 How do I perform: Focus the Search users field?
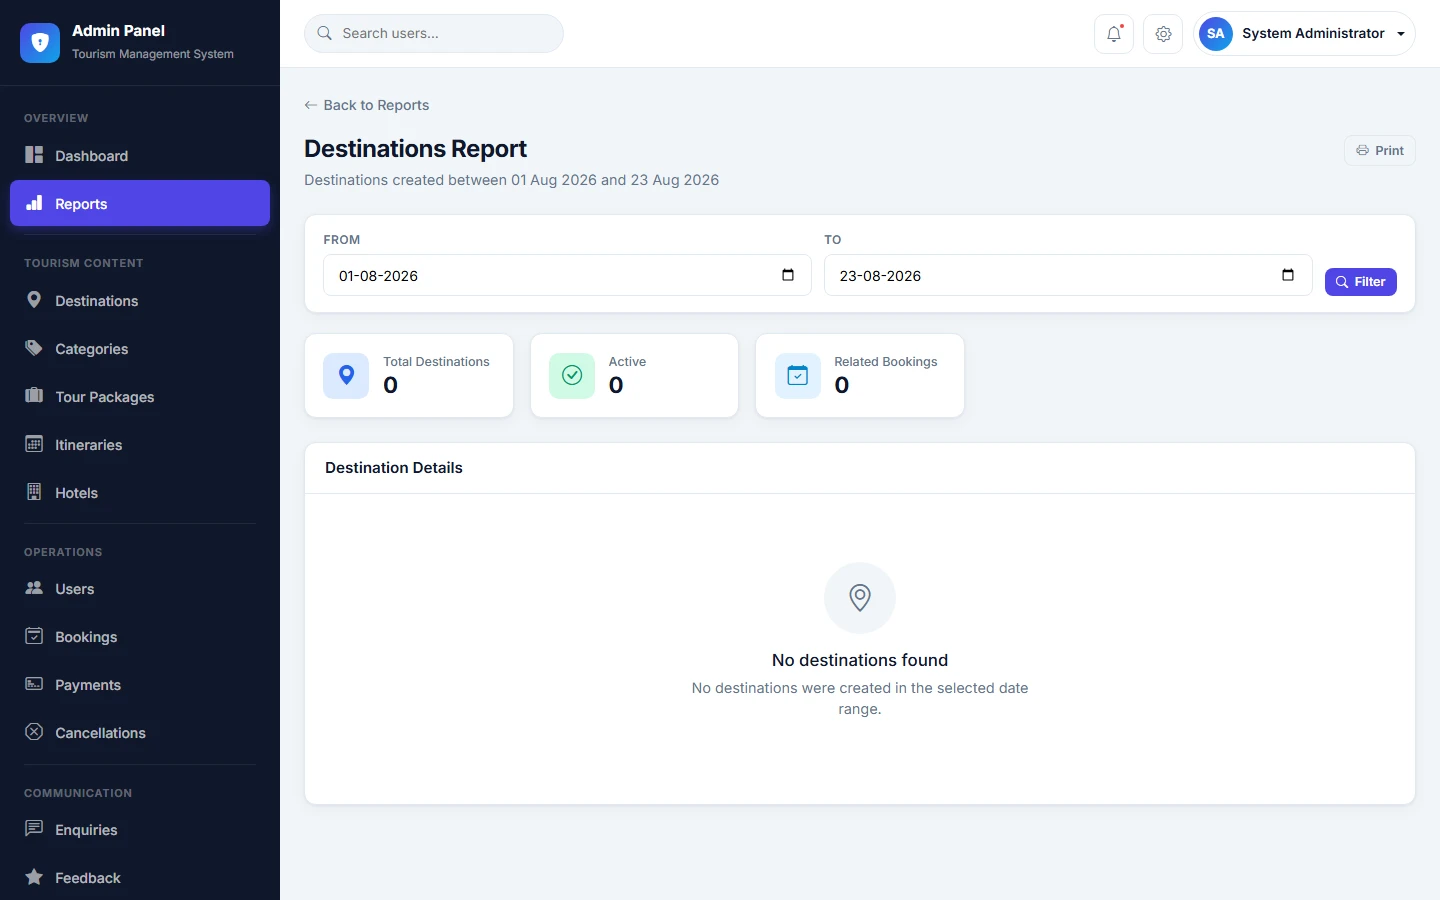[x=434, y=33]
